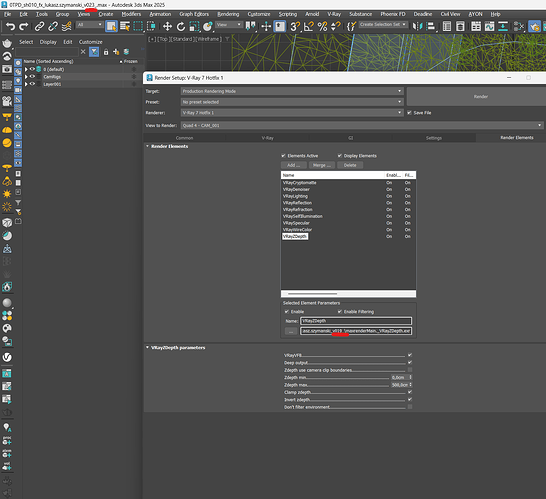Open the Renderer V-Ray 7 dropdown
Image resolution: width=546 pixels, height=499 pixels.
(x=292, y=113)
